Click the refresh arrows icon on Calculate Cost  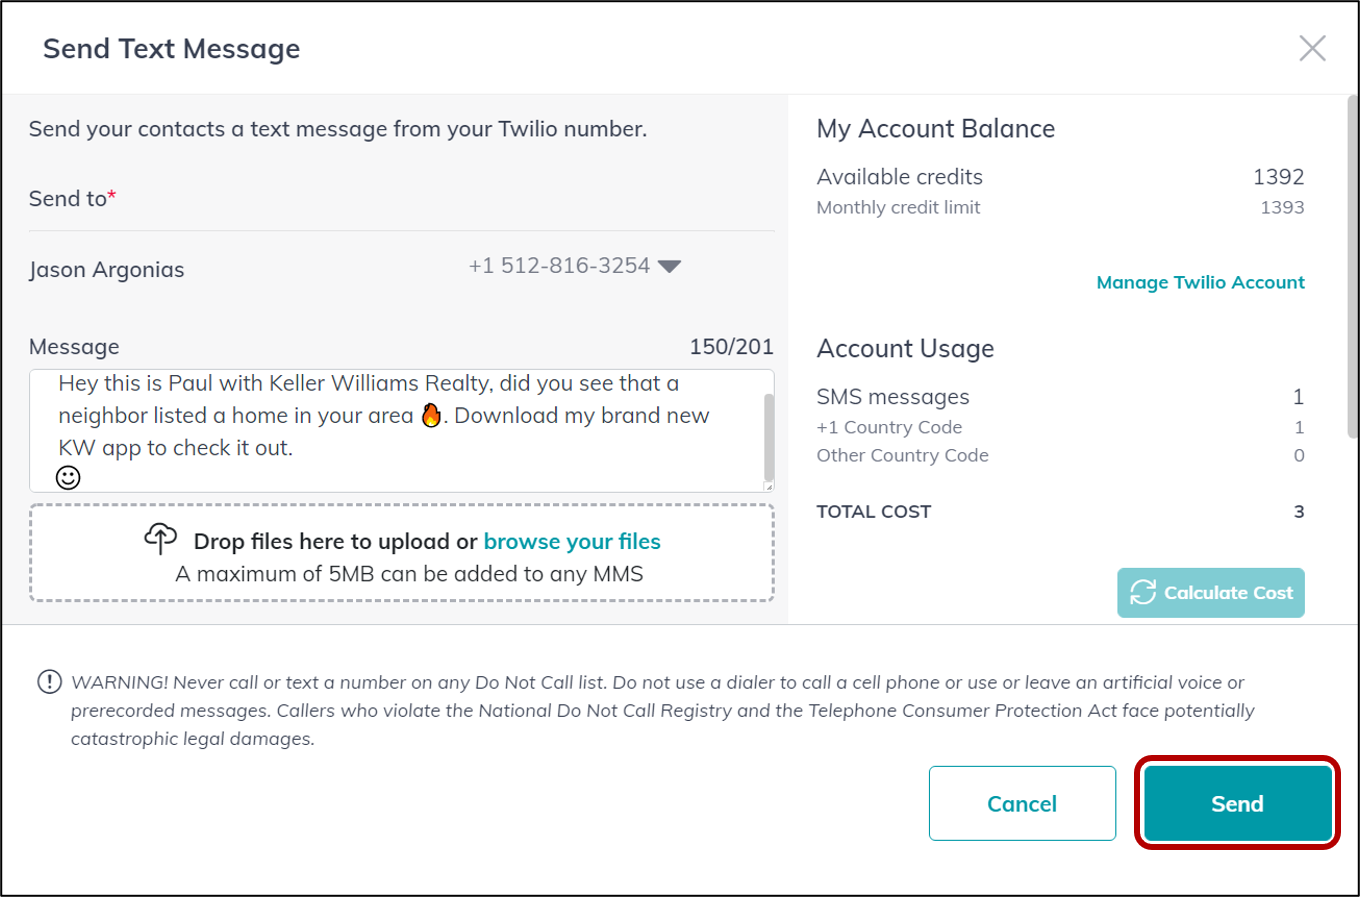pos(1143,592)
